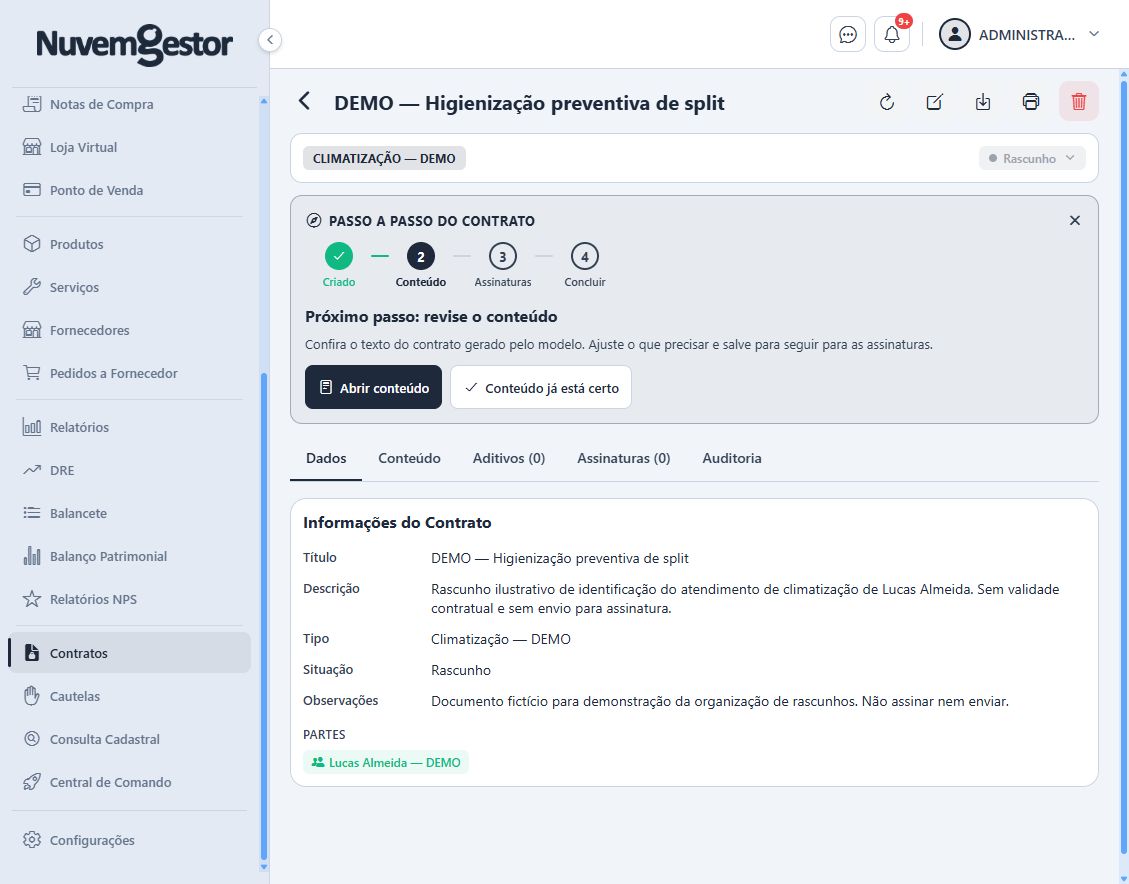Click the Abrir conteúdo button
The image size is (1129, 884).
click(373, 387)
